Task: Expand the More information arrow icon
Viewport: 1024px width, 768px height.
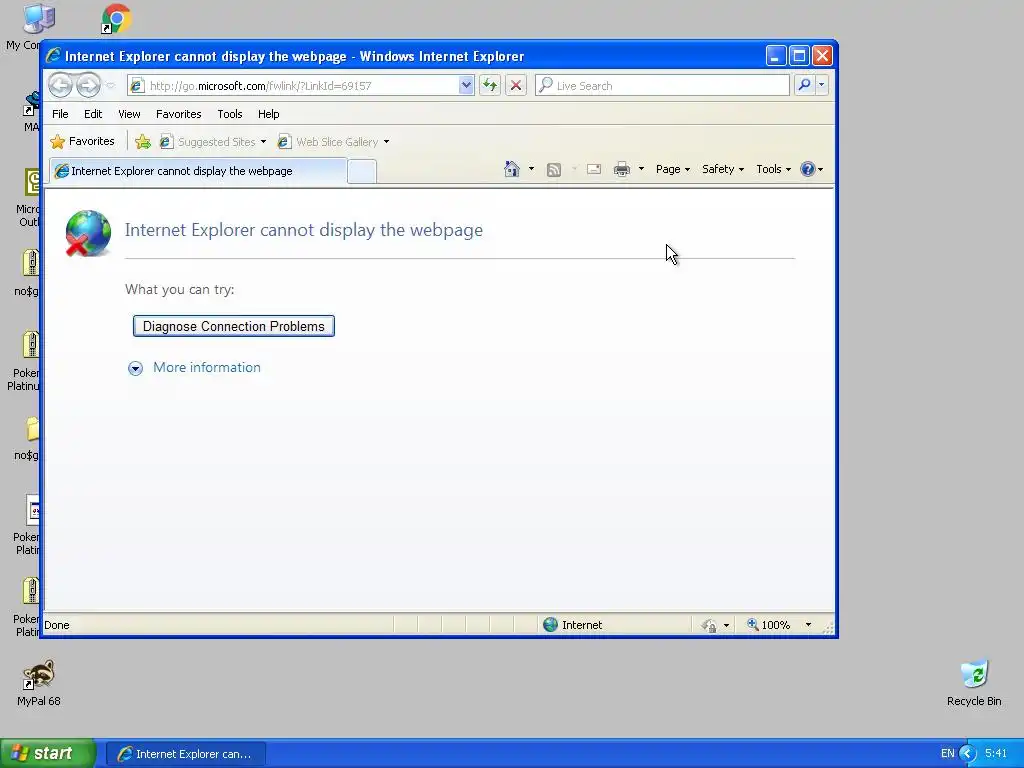Action: 135,368
